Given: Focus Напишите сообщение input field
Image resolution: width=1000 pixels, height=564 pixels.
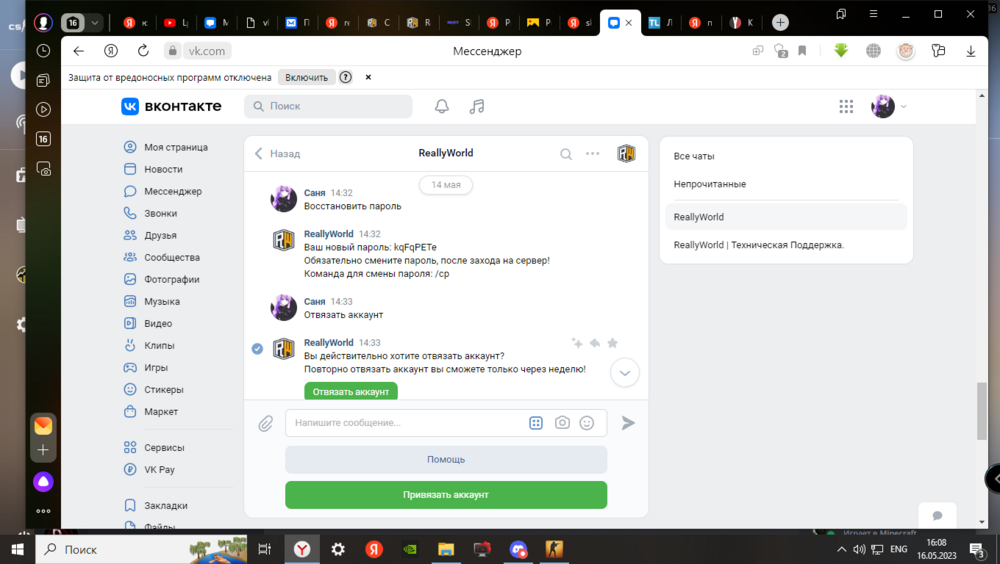Looking at the screenshot, I should click(408, 423).
